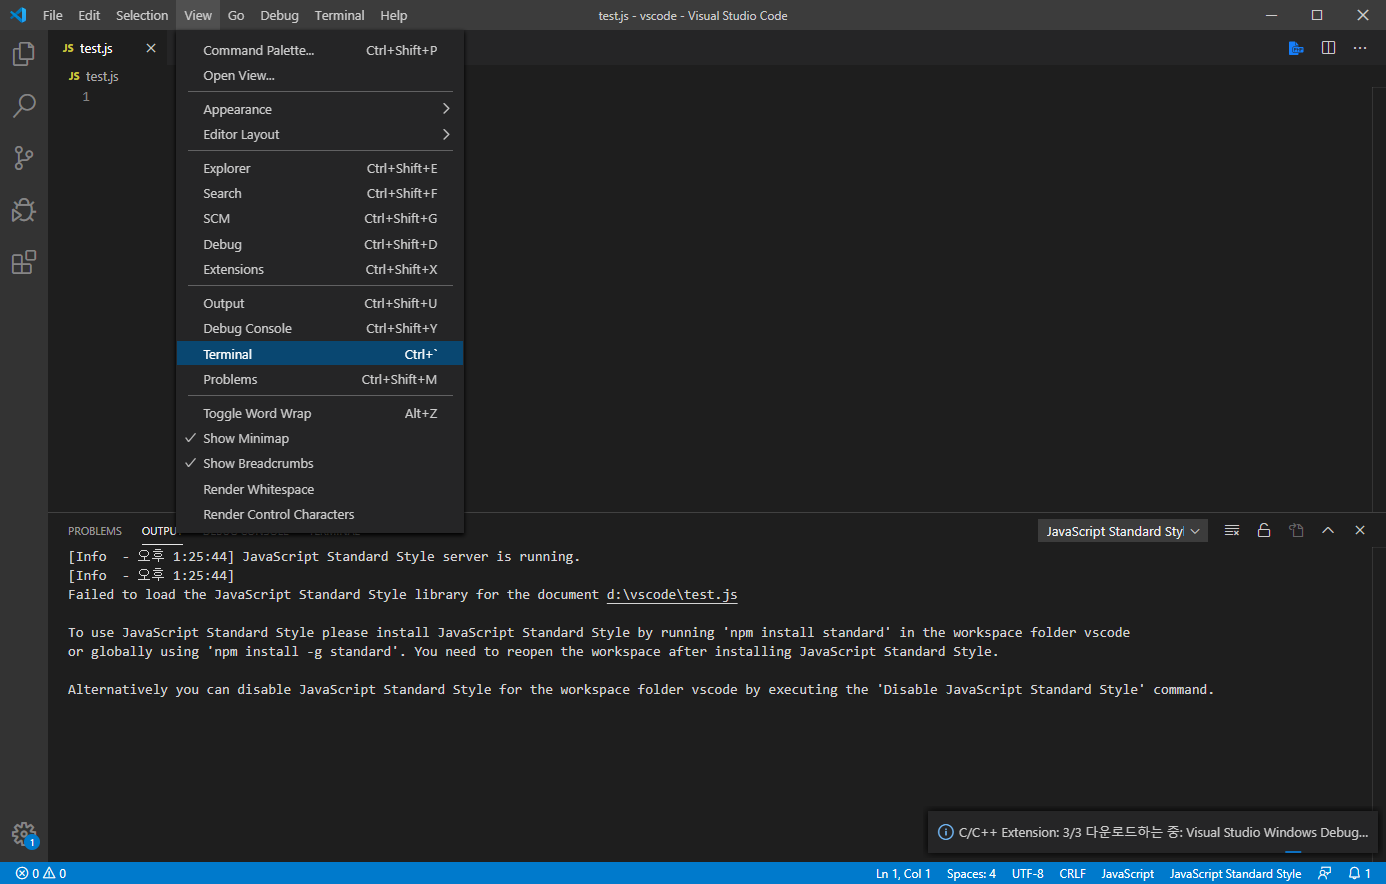The width and height of the screenshot is (1386, 884).
Task: Click the Open Changes icon in editor toolbar
Action: click(x=1296, y=48)
